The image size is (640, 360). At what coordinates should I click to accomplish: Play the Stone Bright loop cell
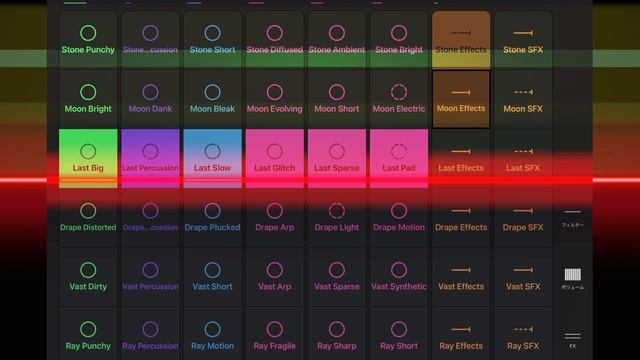[x=399, y=40]
